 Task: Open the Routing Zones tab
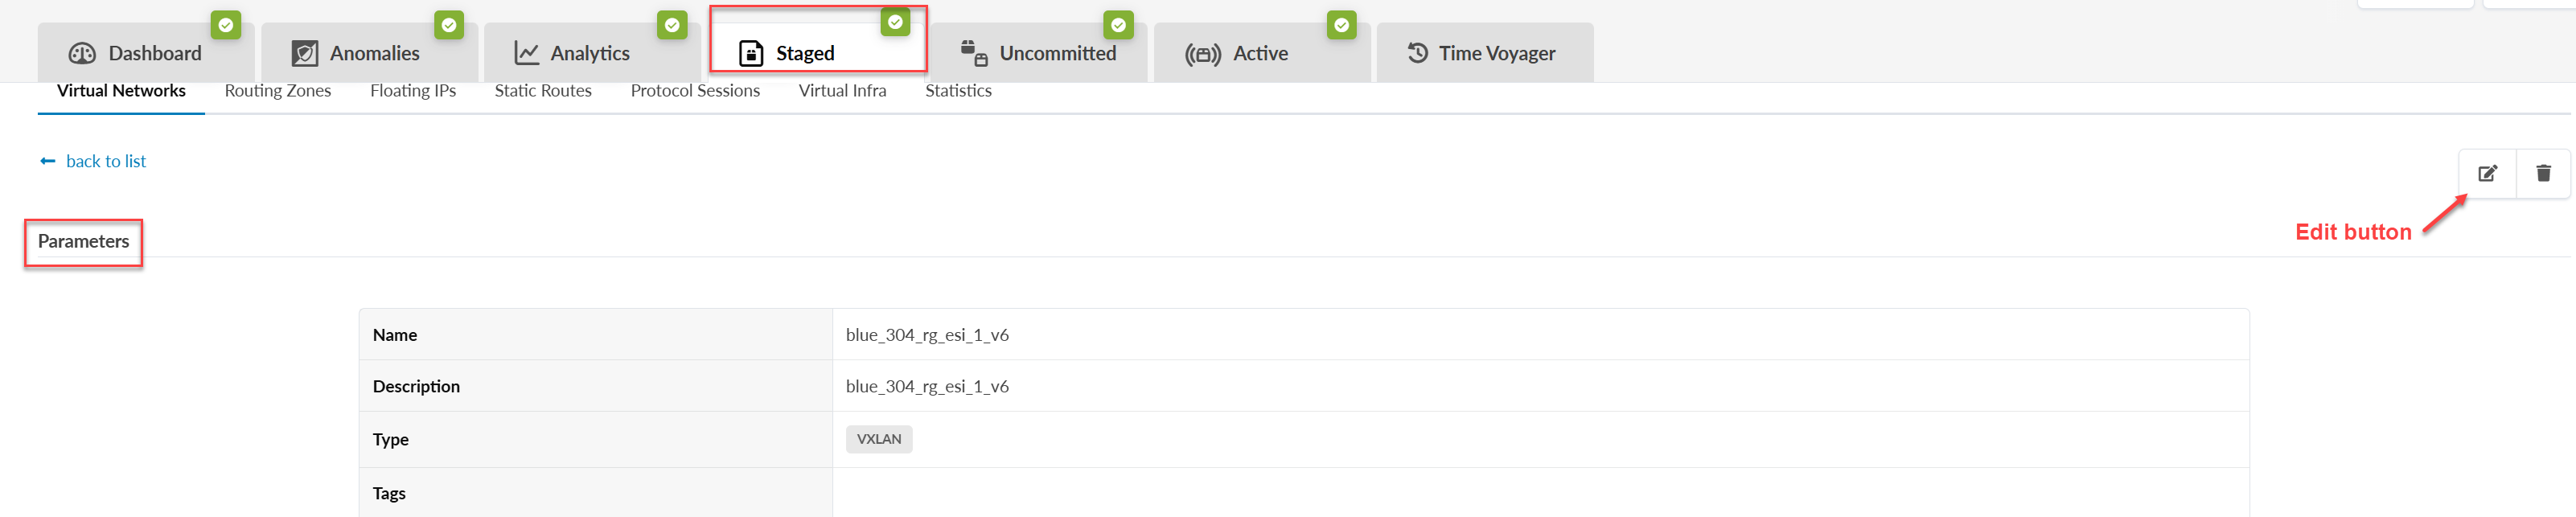pyautogui.click(x=278, y=91)
